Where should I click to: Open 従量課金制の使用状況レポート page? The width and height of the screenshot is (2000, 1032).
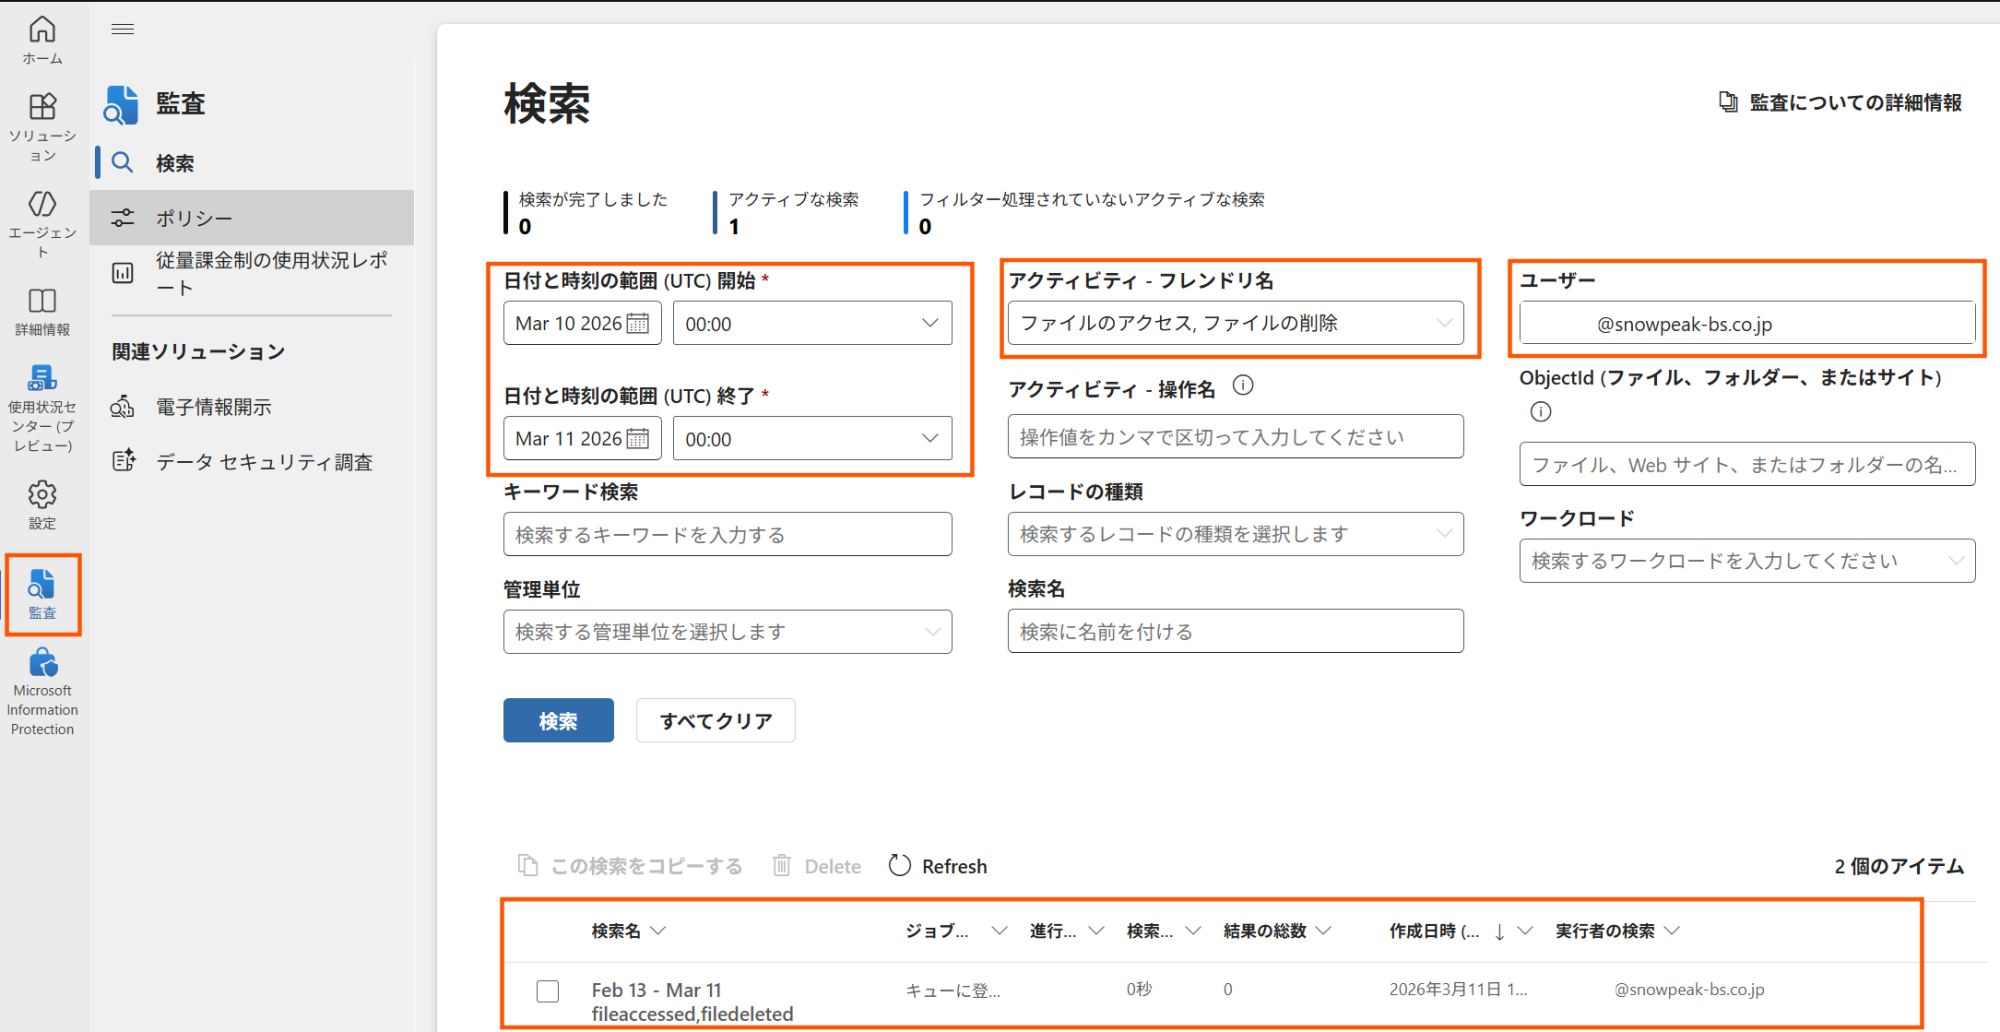(x=270, y=273)
